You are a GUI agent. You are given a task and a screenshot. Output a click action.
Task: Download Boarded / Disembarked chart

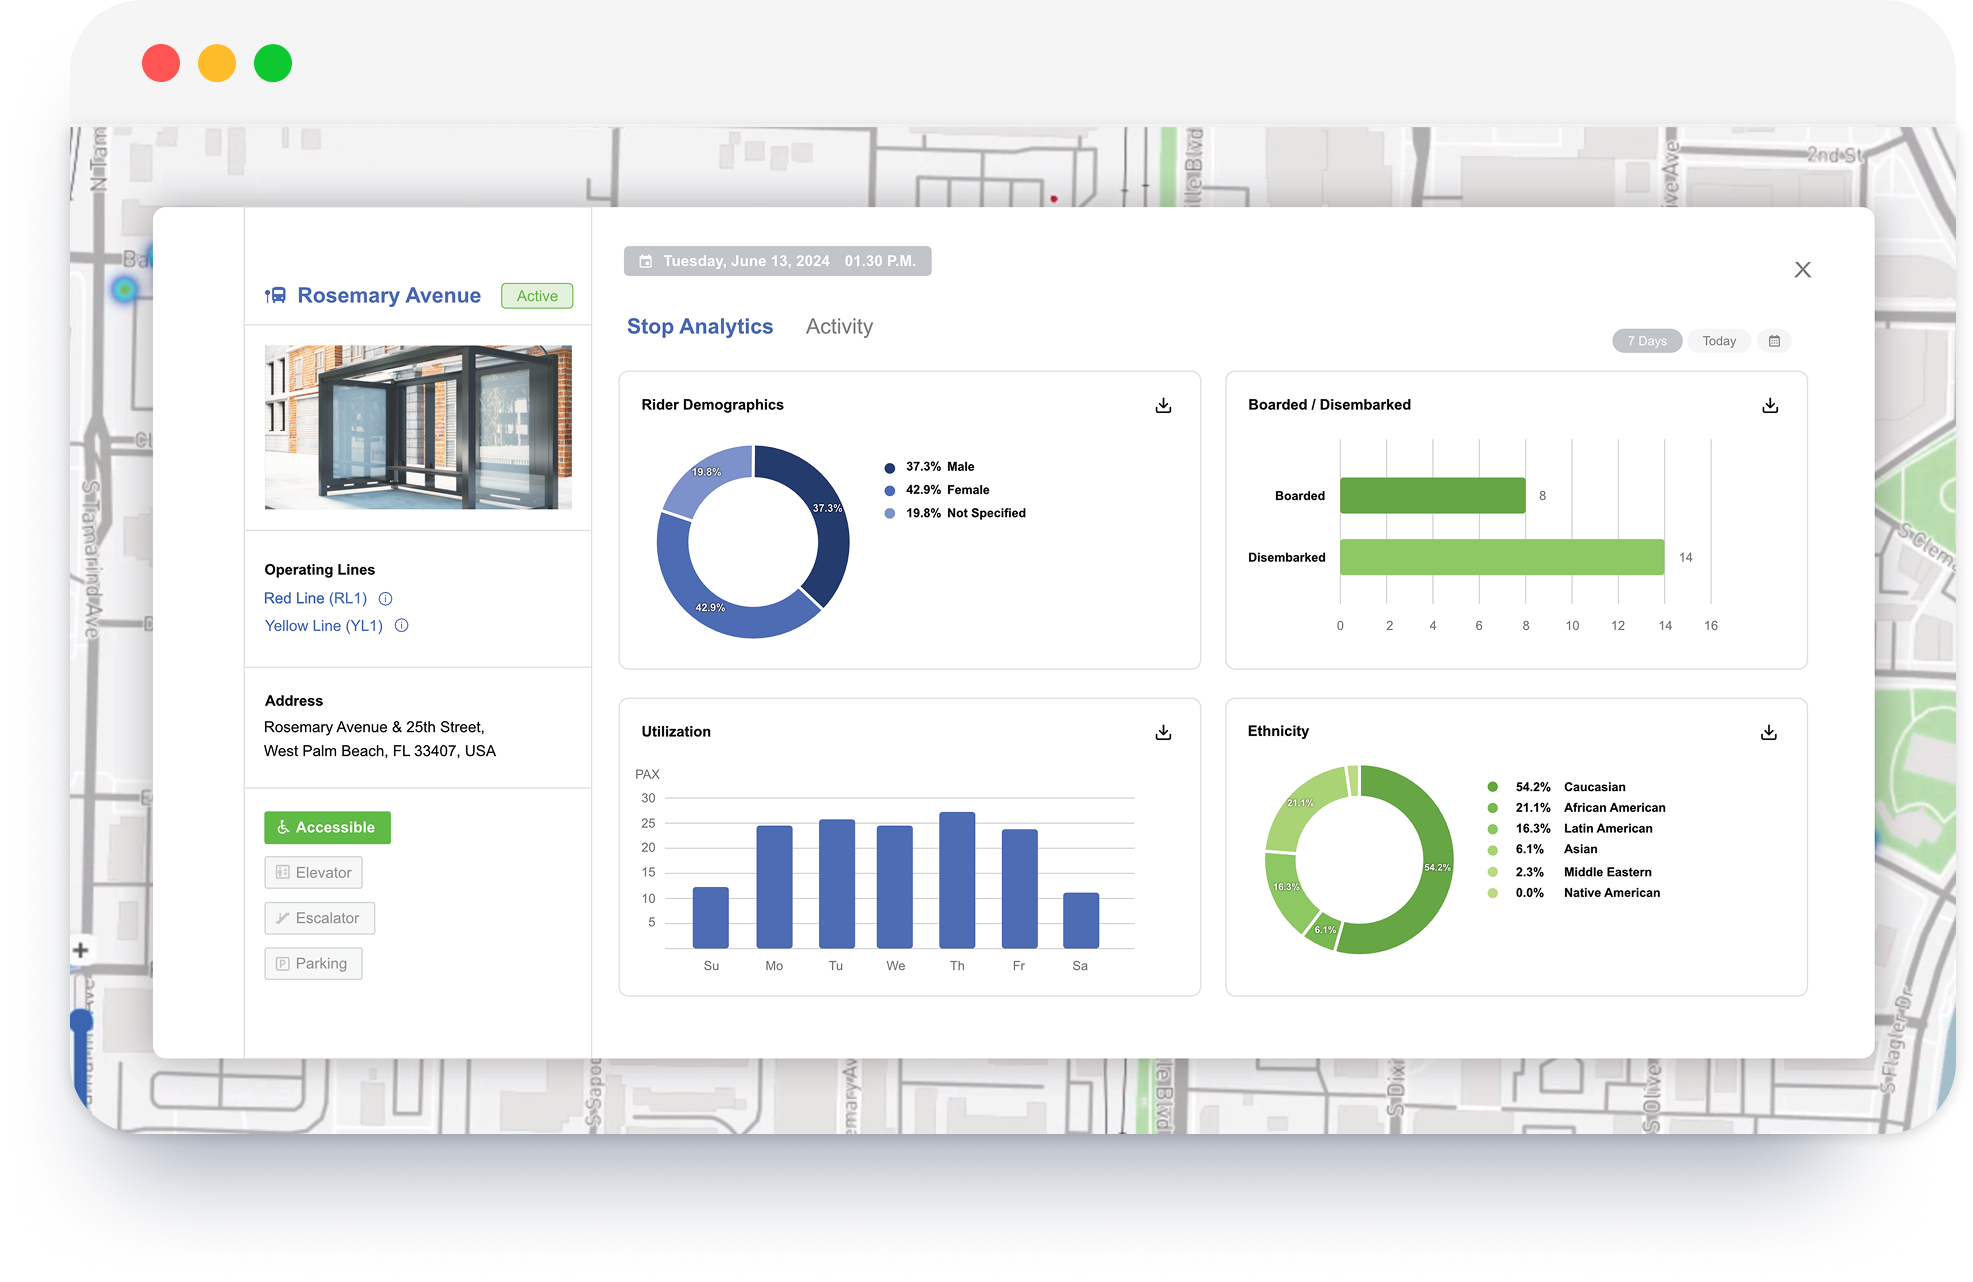point(1769,405)
